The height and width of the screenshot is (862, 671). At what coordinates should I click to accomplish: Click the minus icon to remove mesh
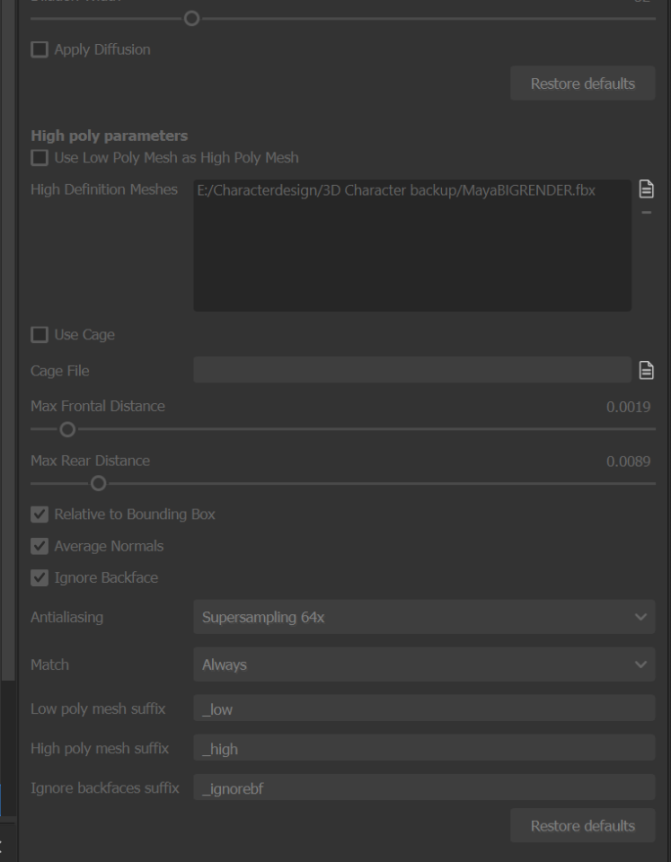click(646, 212)
